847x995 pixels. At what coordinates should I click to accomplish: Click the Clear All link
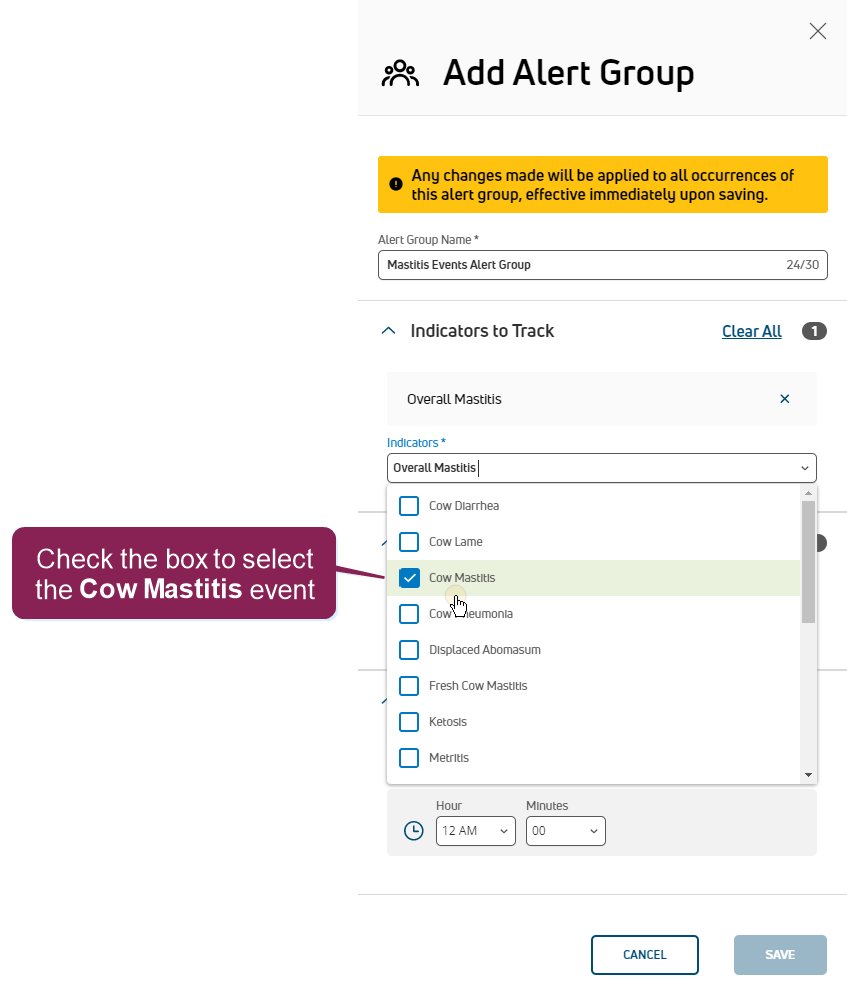click(x=752, y=331)
